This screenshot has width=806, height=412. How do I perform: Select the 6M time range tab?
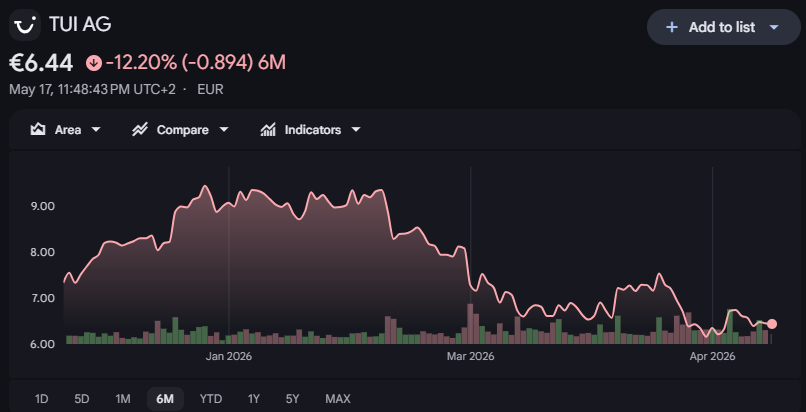coord(165,399)
